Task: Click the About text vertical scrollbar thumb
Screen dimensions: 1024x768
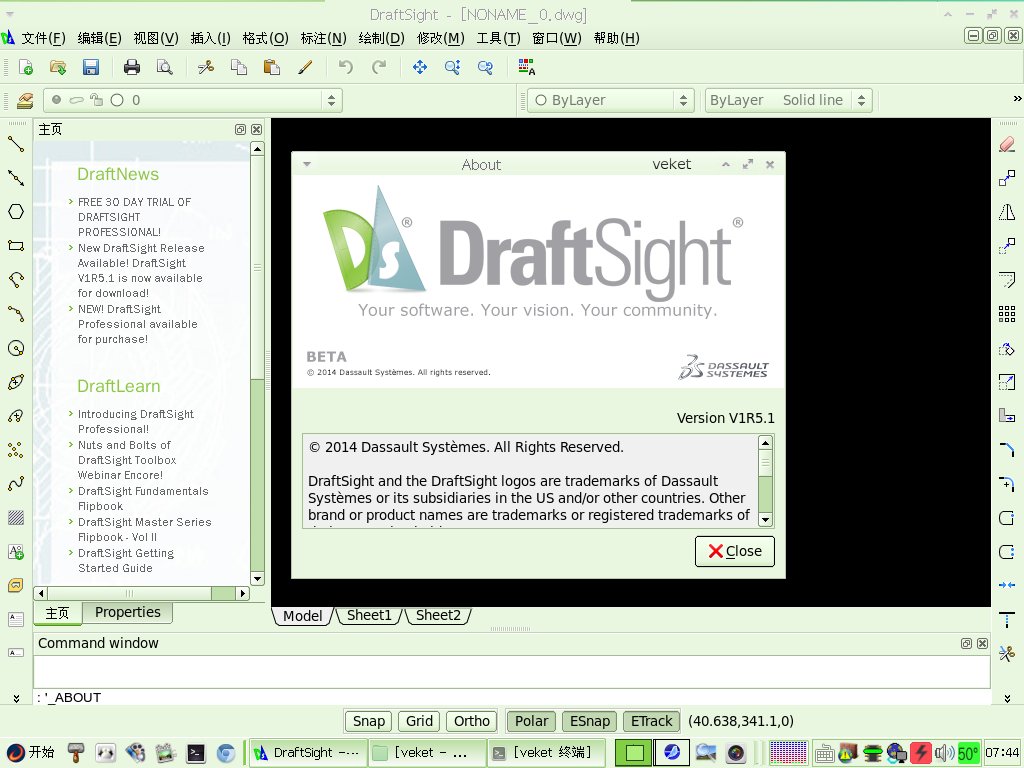Action: (765, 464)
